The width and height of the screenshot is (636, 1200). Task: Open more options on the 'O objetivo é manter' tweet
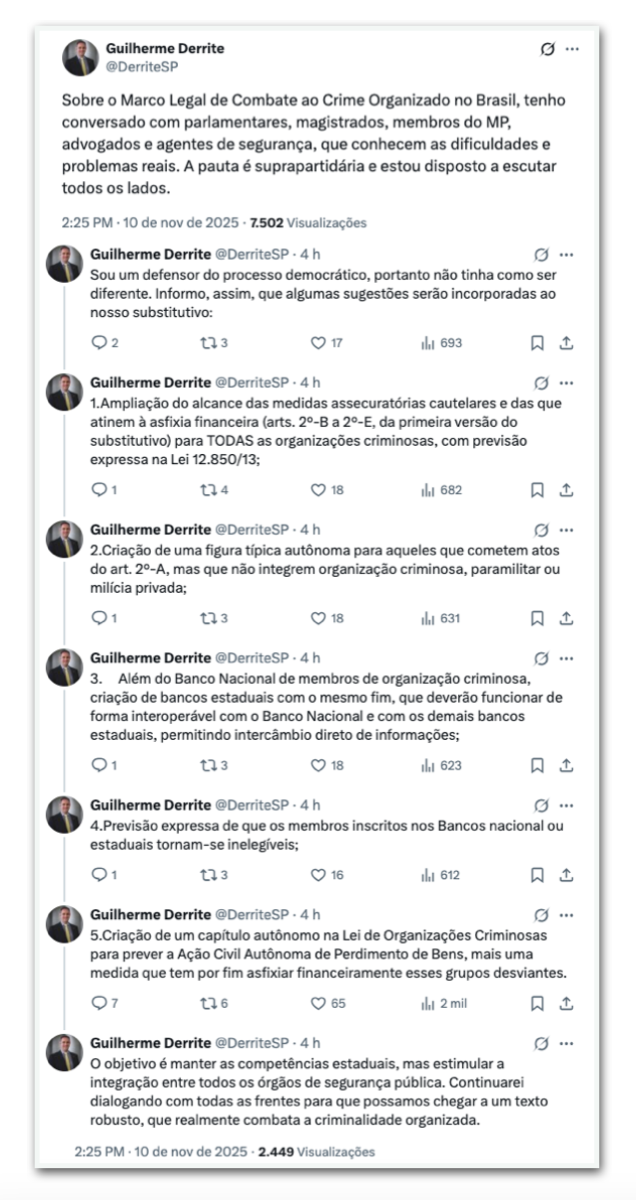[566, 1044]
